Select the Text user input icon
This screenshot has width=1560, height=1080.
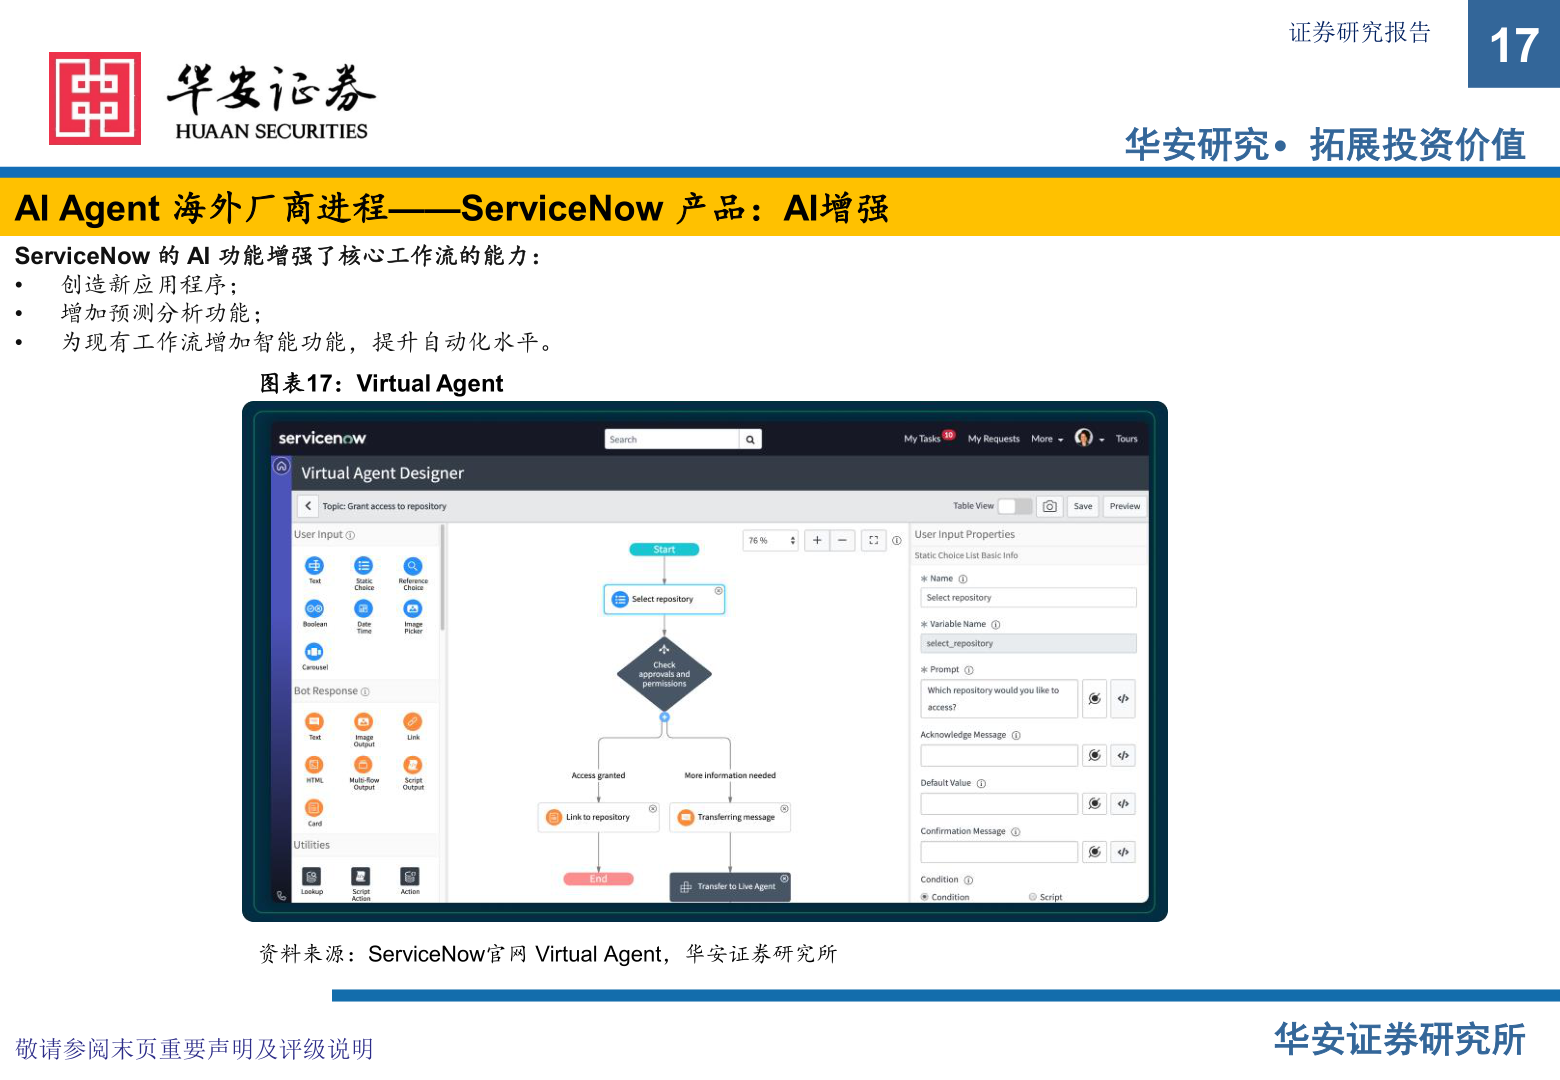(314, 566)
